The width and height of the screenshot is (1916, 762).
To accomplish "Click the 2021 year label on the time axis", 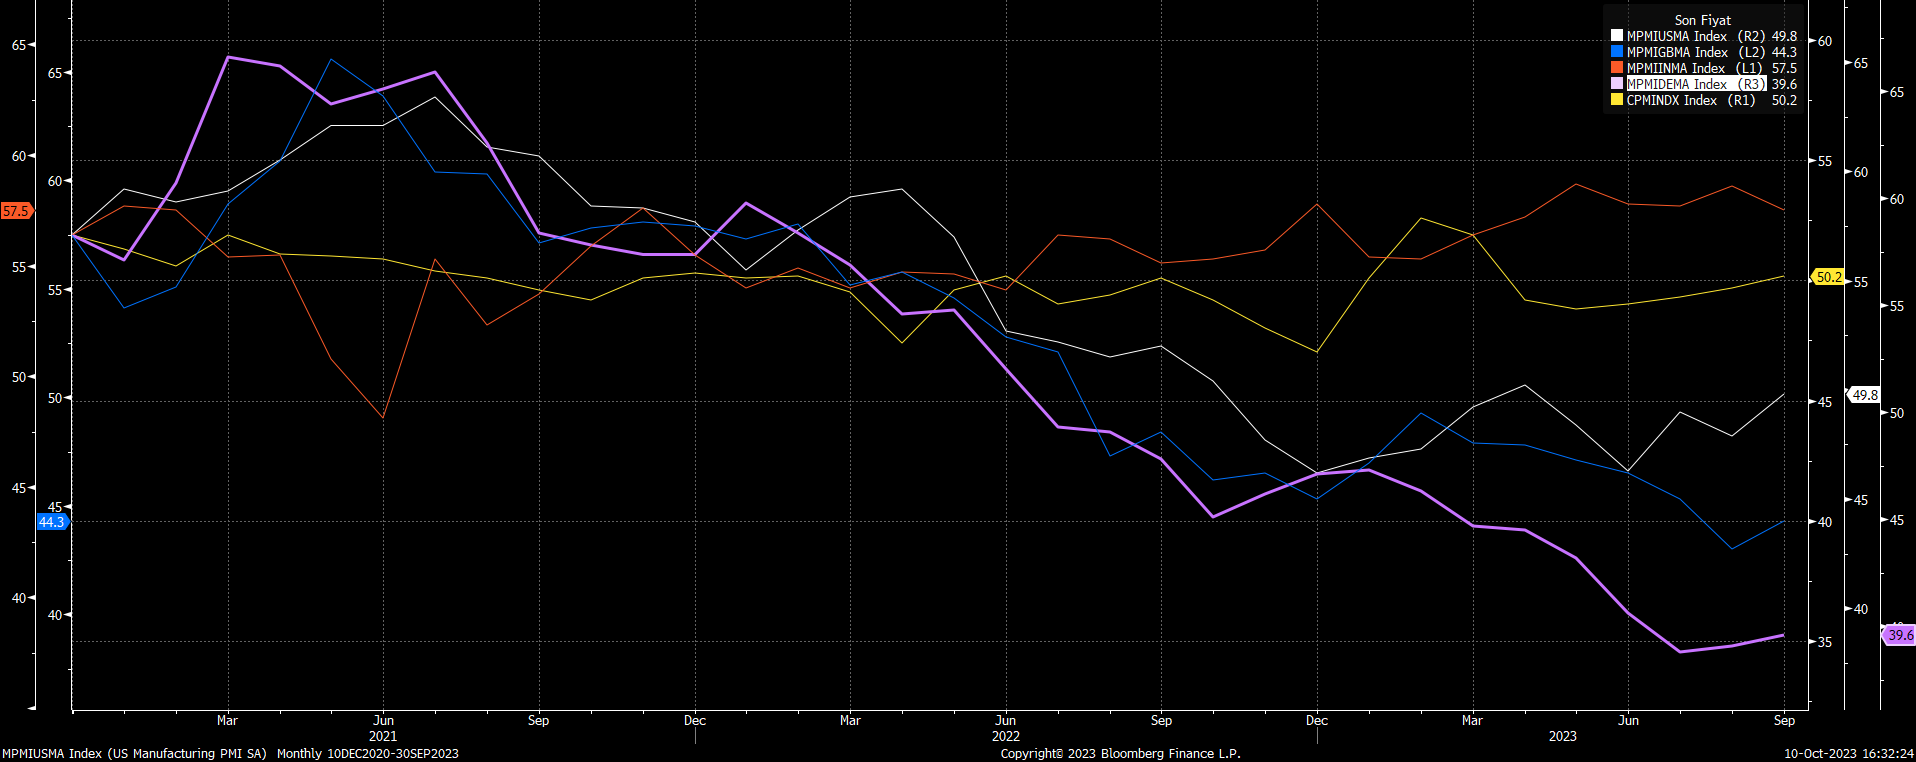I will click(x=383, y=736).
